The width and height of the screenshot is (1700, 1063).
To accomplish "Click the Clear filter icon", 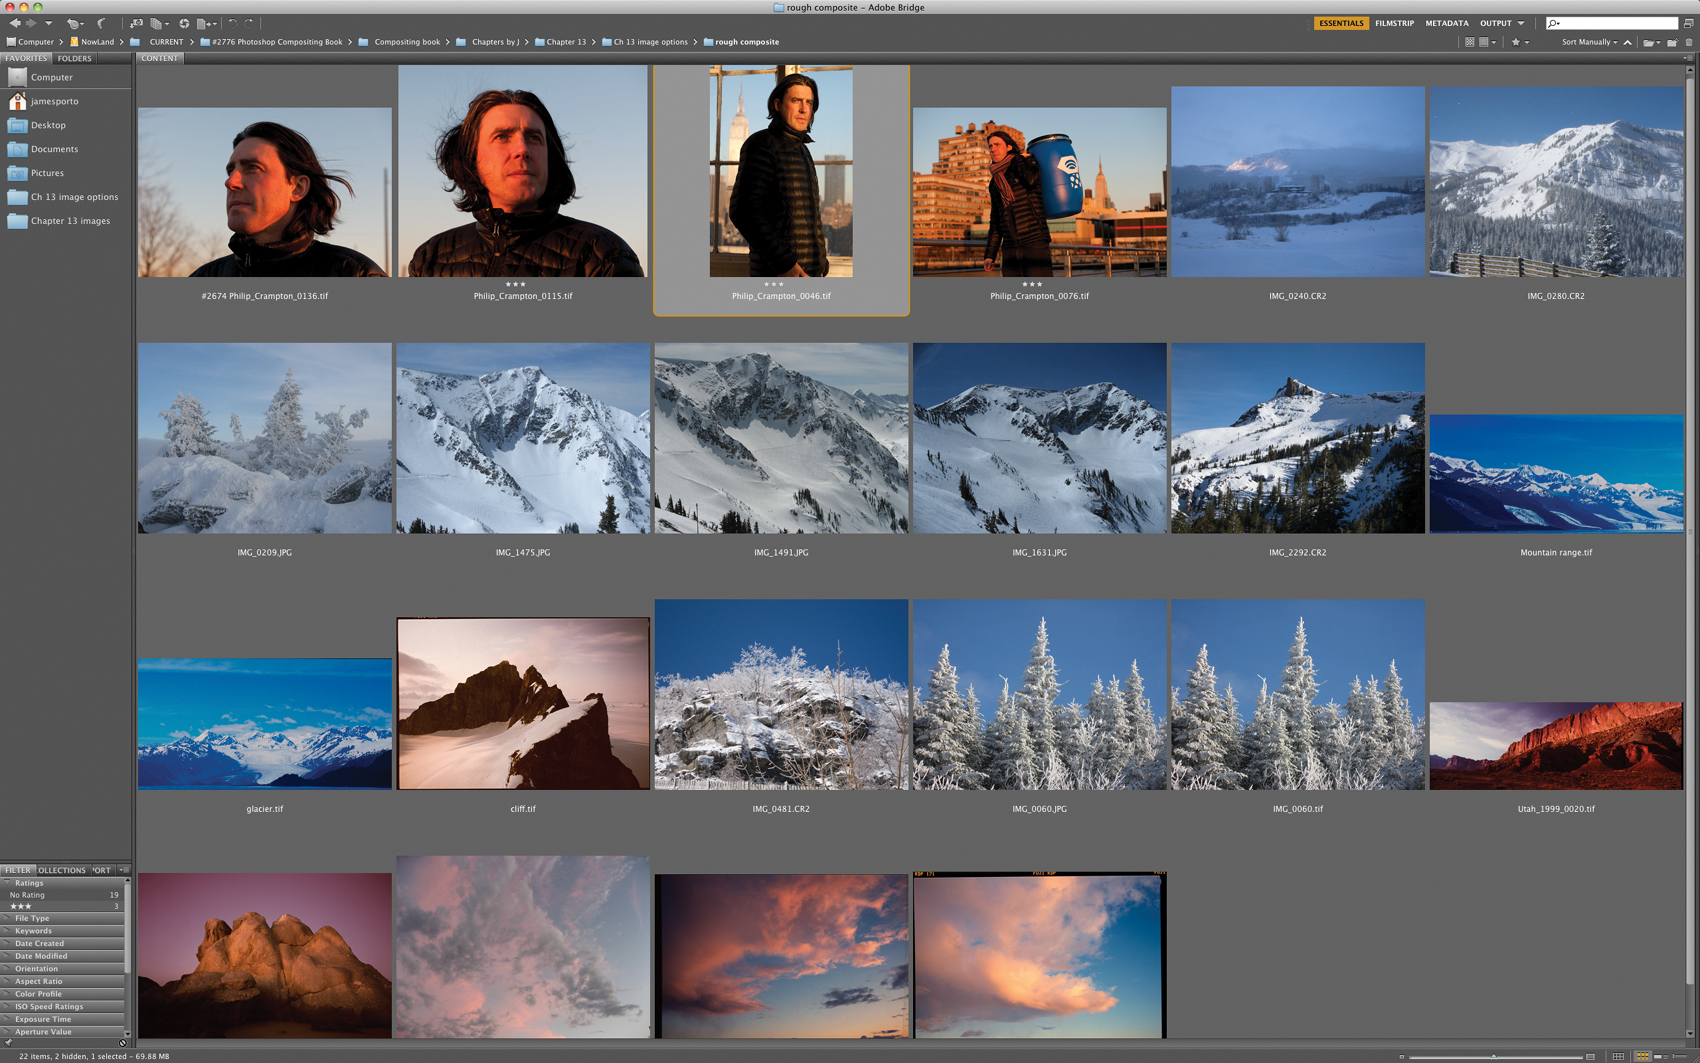I will coord(123,1043).
